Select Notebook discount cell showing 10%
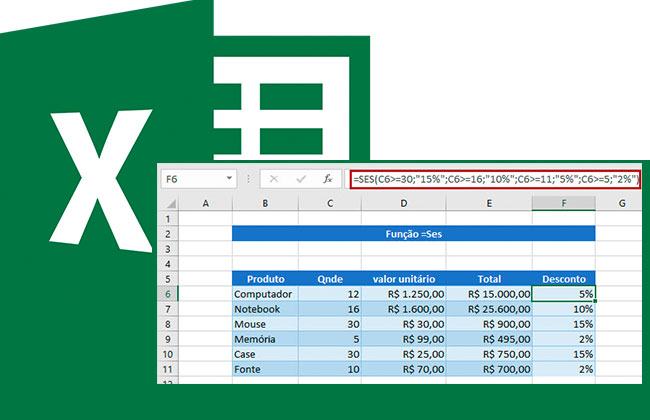Viewport: 650px width, 420px height. (x=564, y=309)
